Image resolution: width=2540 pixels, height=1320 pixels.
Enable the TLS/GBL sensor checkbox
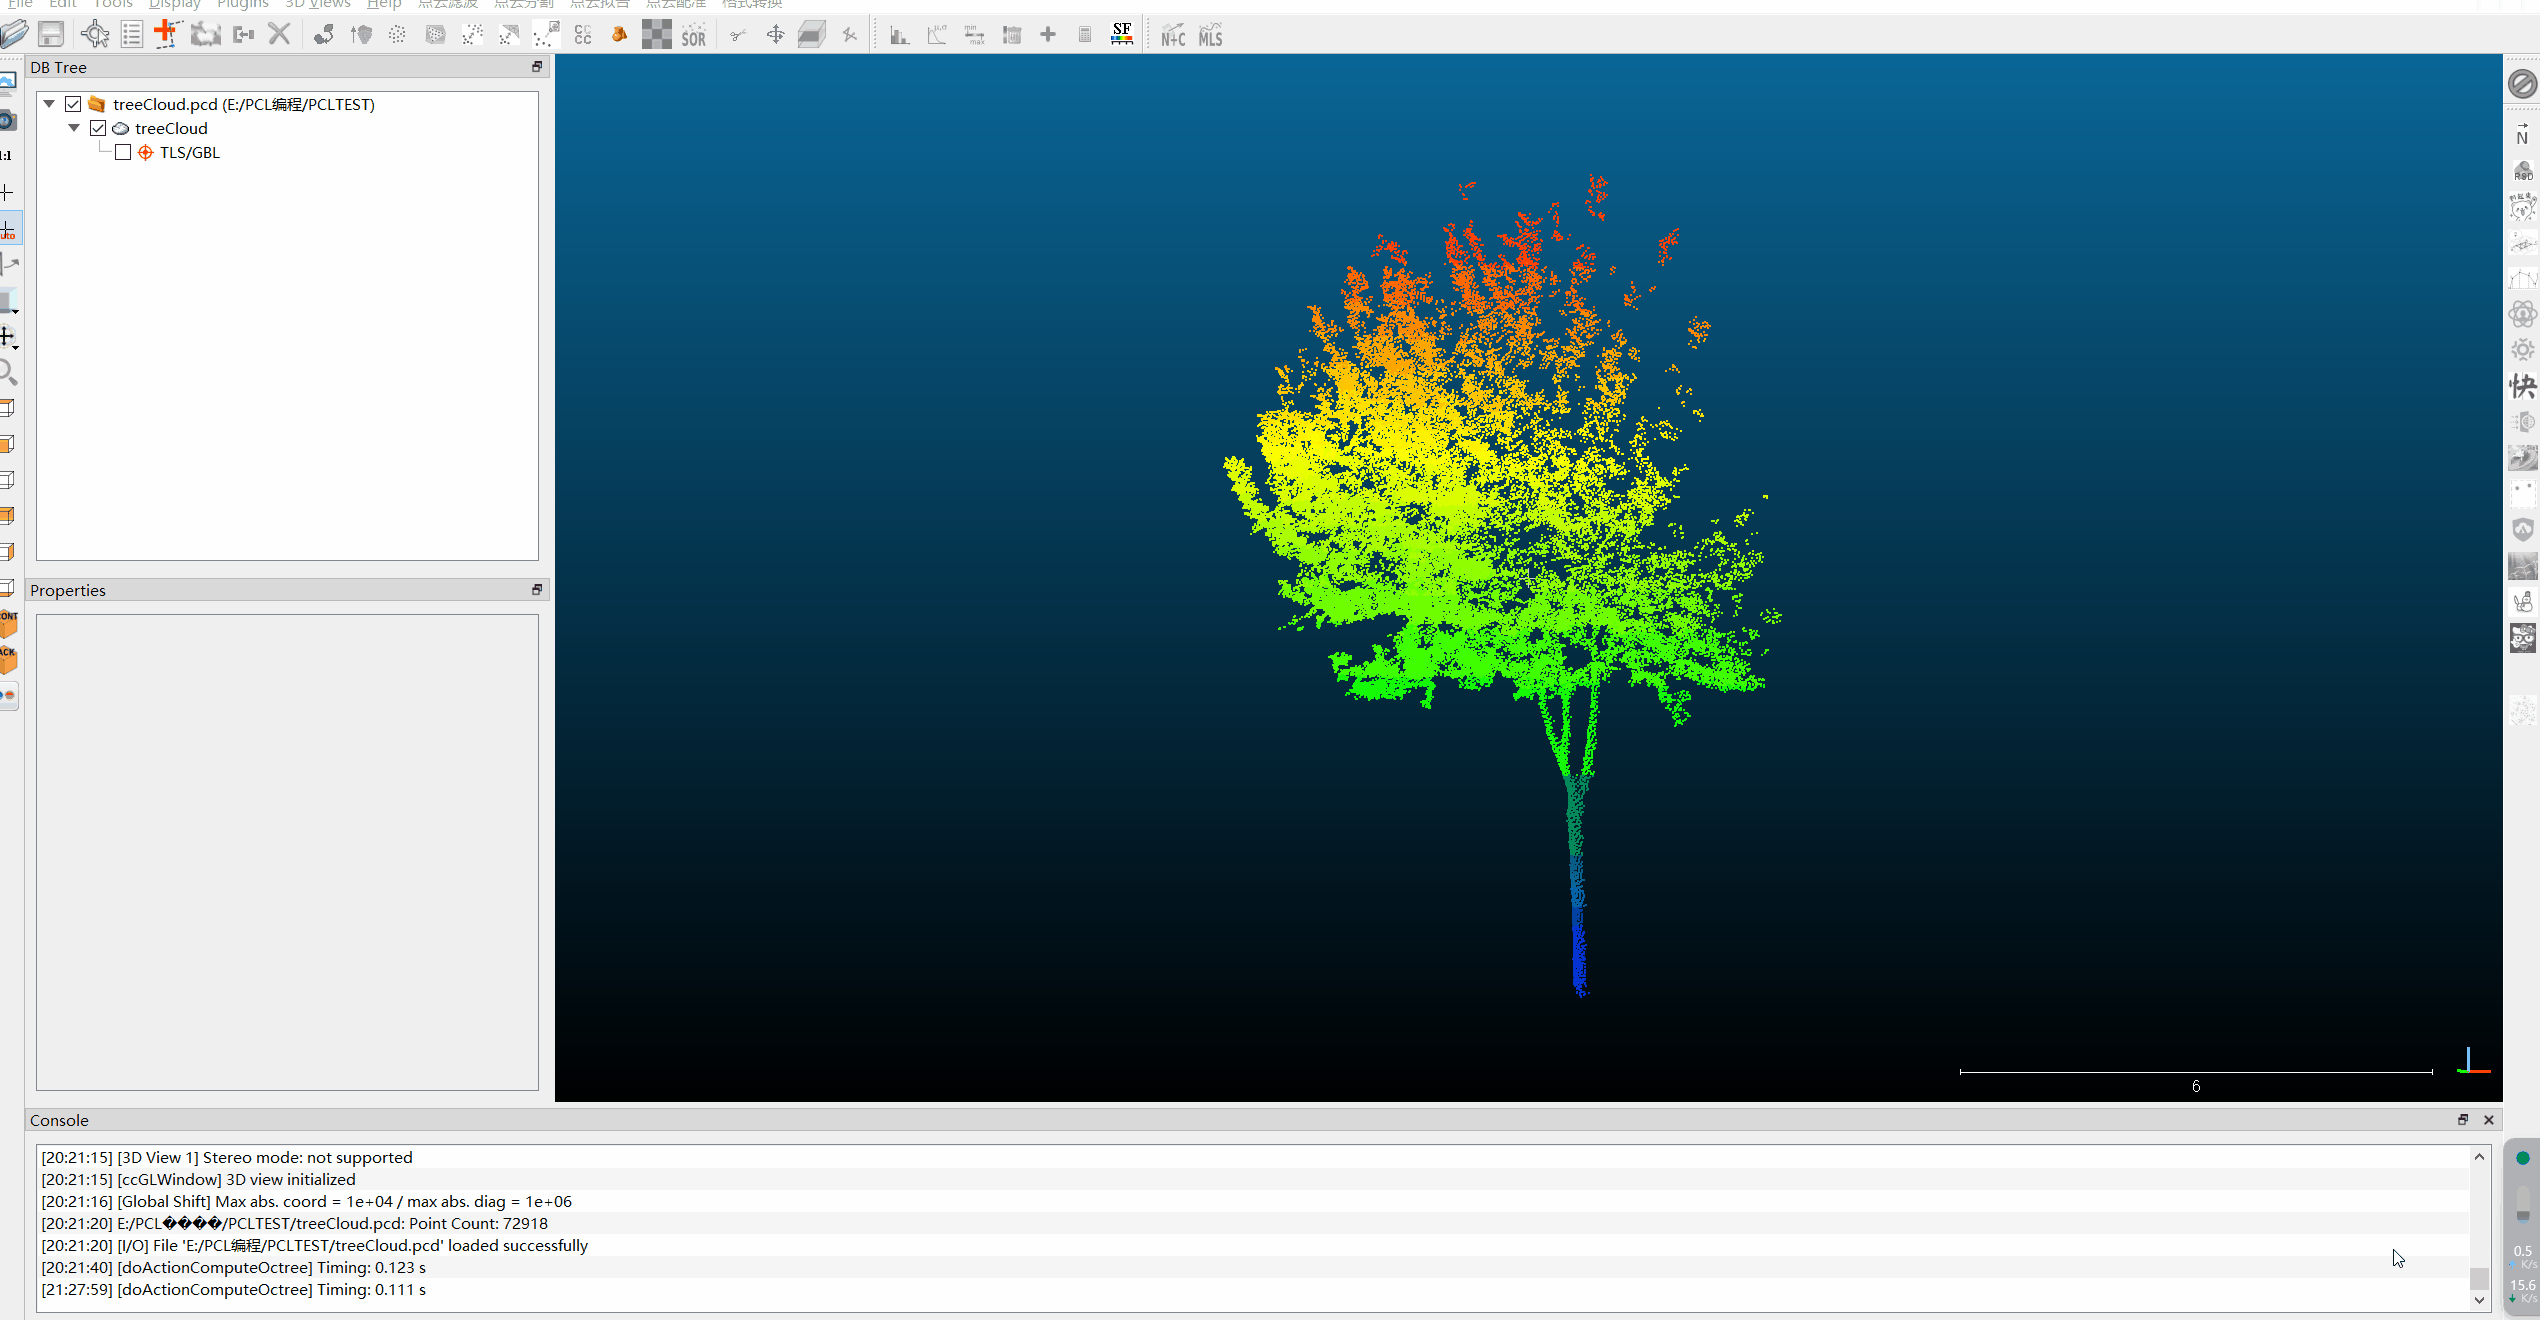123,152
